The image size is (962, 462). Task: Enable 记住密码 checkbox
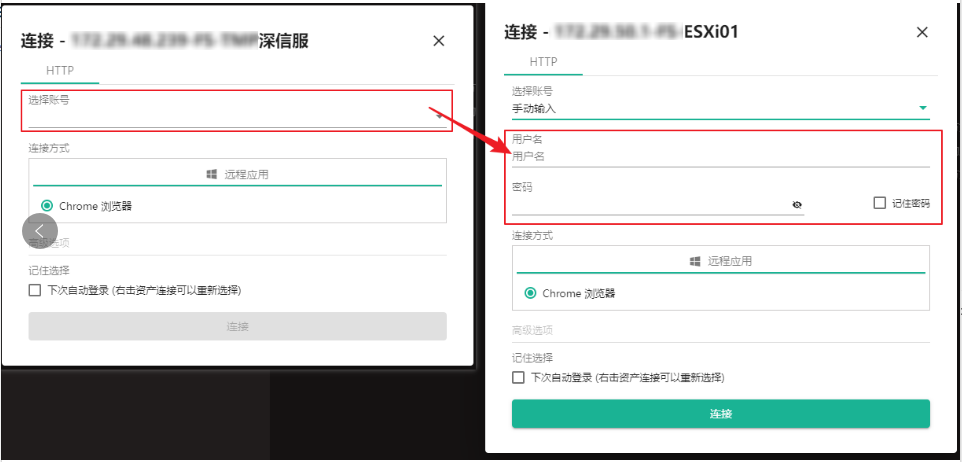click(x=879, y=202)
